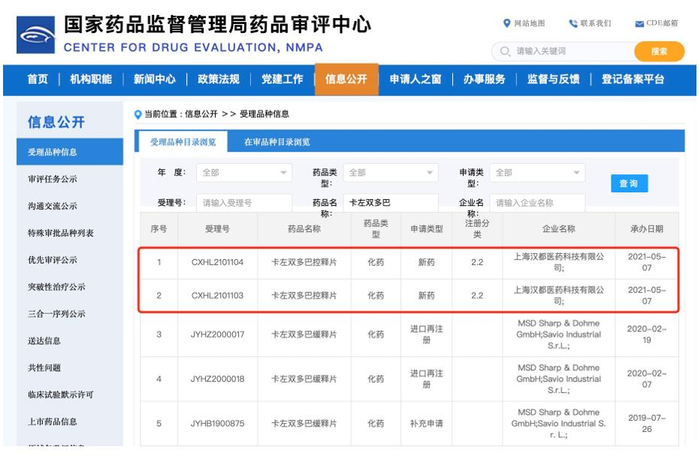The height and width of the screenshot is (456, 700).
Task: Click the date 2019-07-26
Action: 646,424
